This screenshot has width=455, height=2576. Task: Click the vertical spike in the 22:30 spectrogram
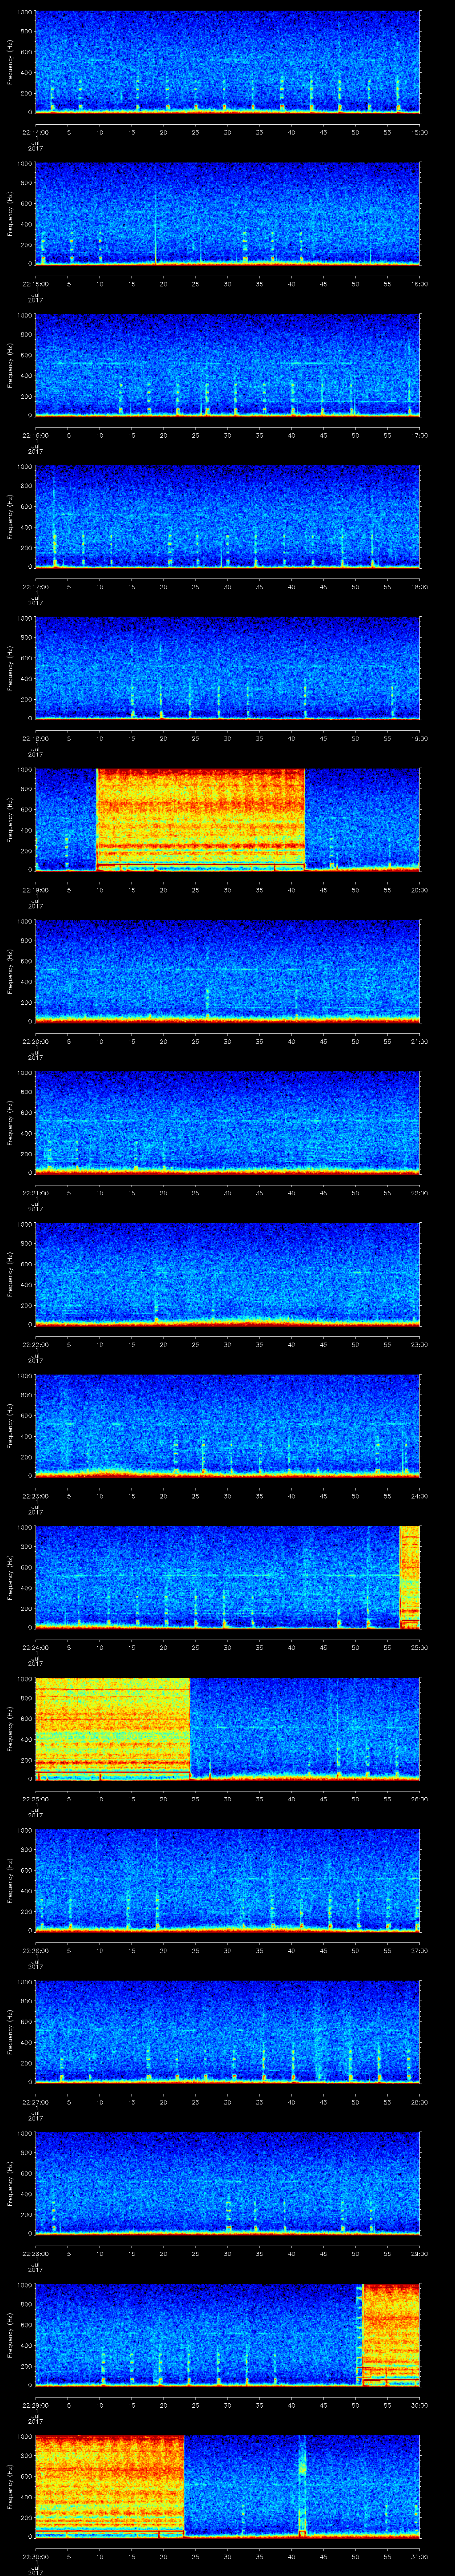(x=302, y=2486)
